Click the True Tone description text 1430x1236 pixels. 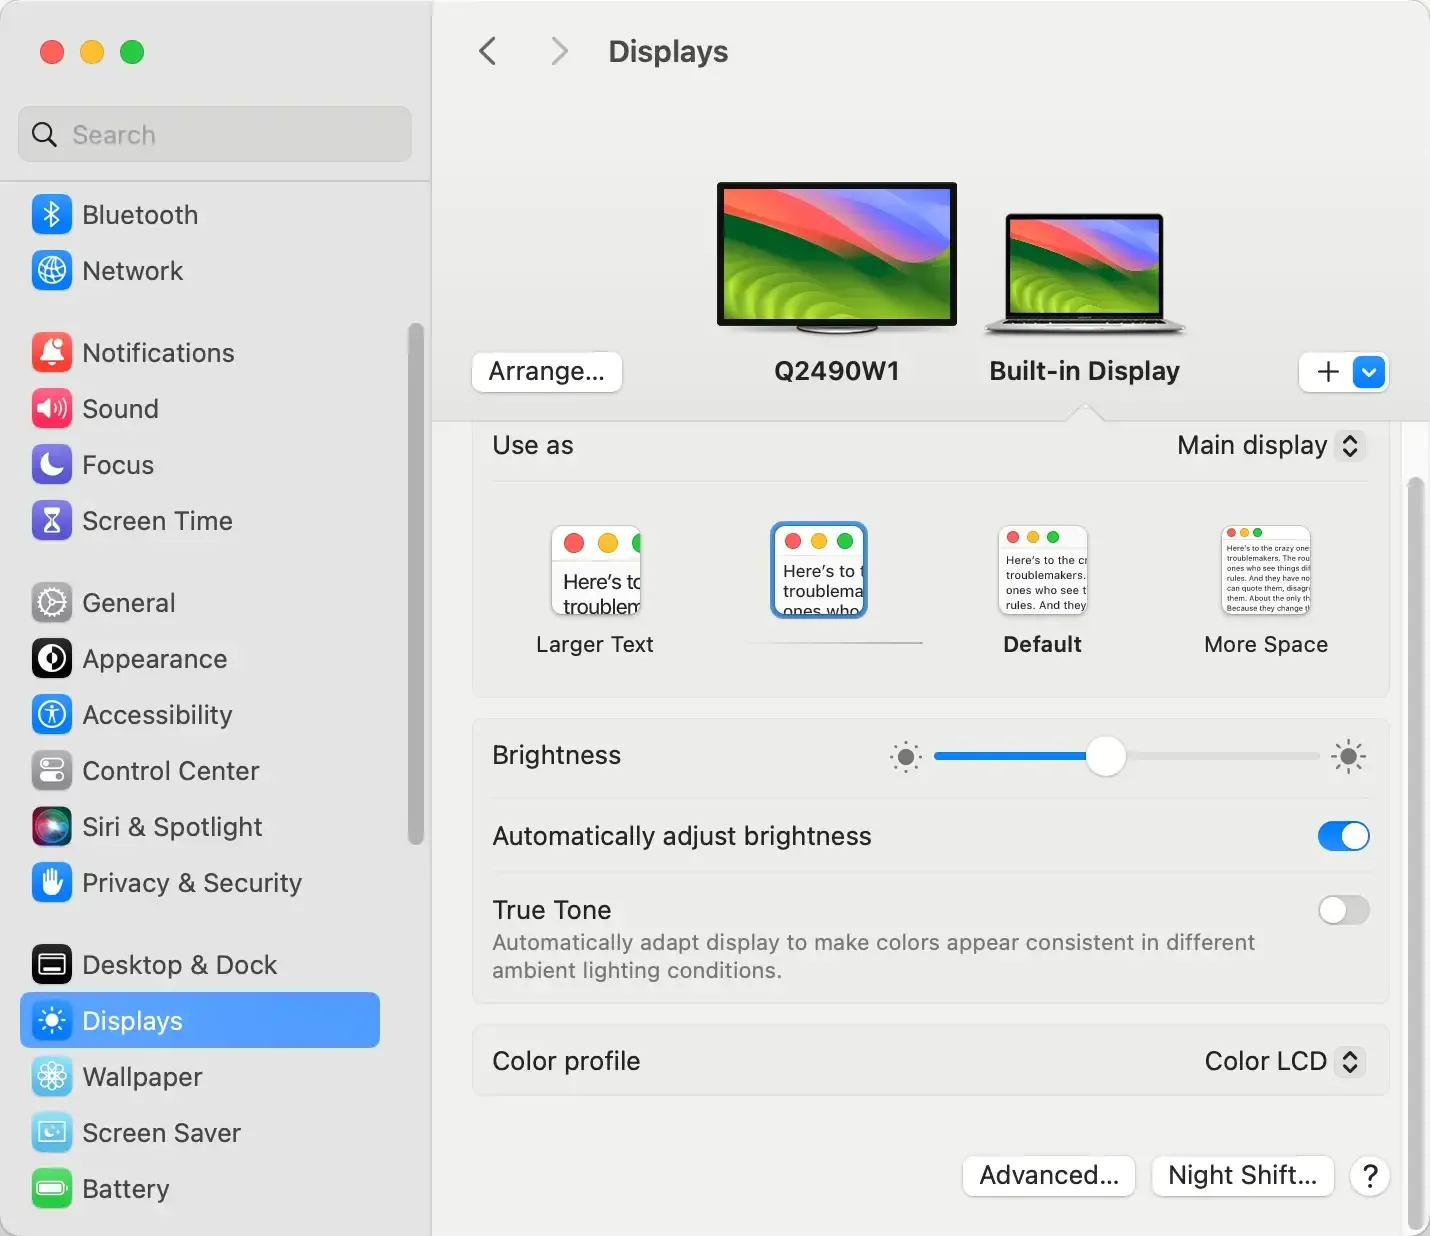tap(873, 956)
